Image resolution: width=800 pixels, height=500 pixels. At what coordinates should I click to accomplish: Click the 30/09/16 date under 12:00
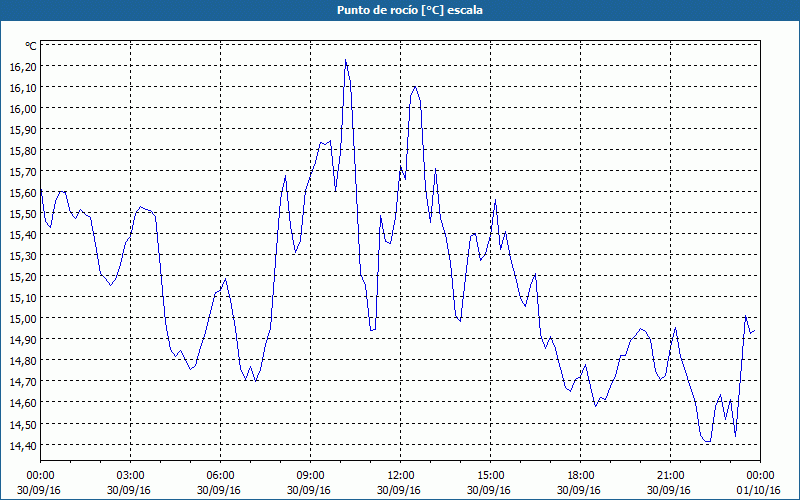pyautogui.click(x=399, y=490)
